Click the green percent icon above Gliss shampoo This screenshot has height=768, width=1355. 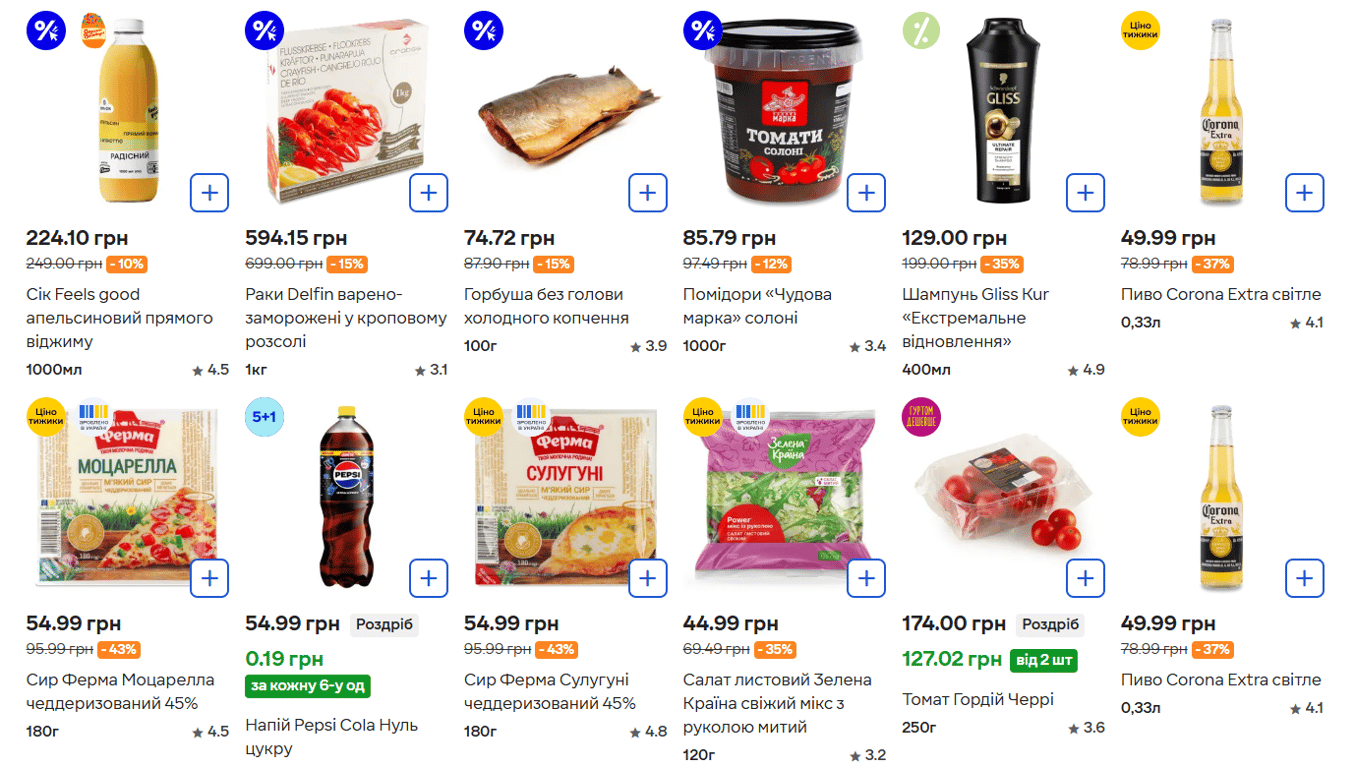tap(920, 30)
